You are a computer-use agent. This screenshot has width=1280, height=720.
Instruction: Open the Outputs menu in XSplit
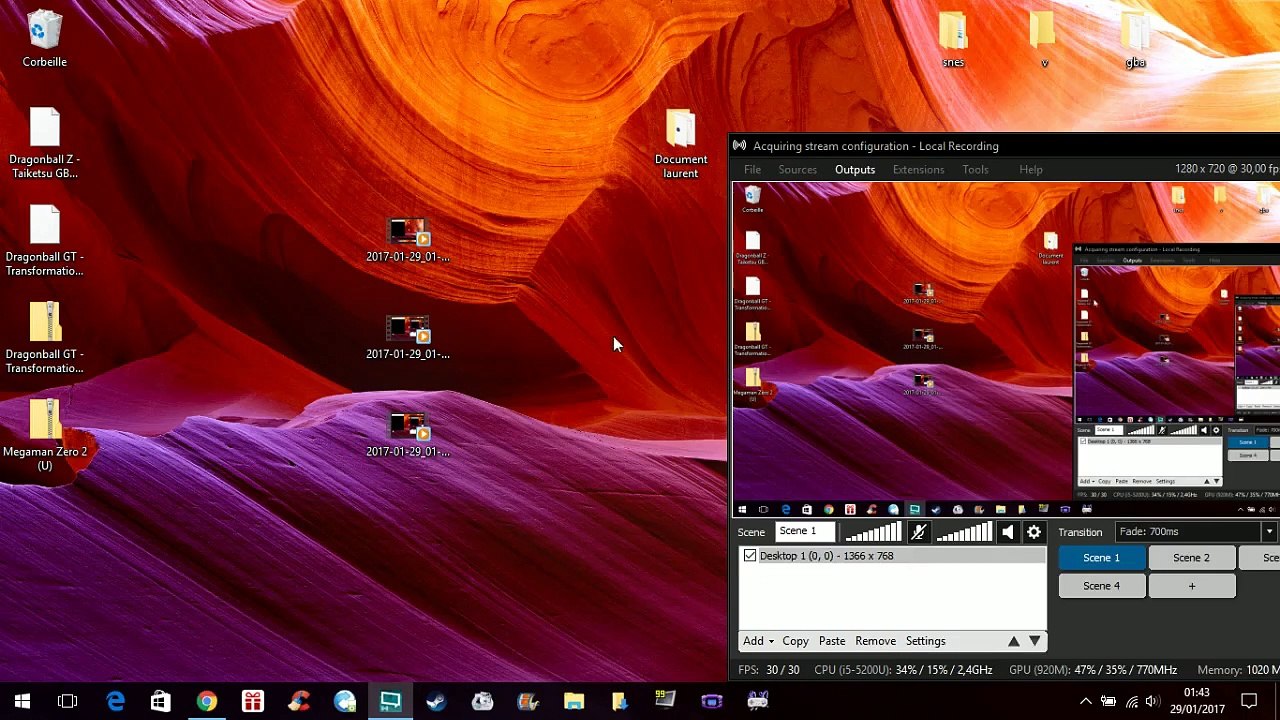[855, 170]
